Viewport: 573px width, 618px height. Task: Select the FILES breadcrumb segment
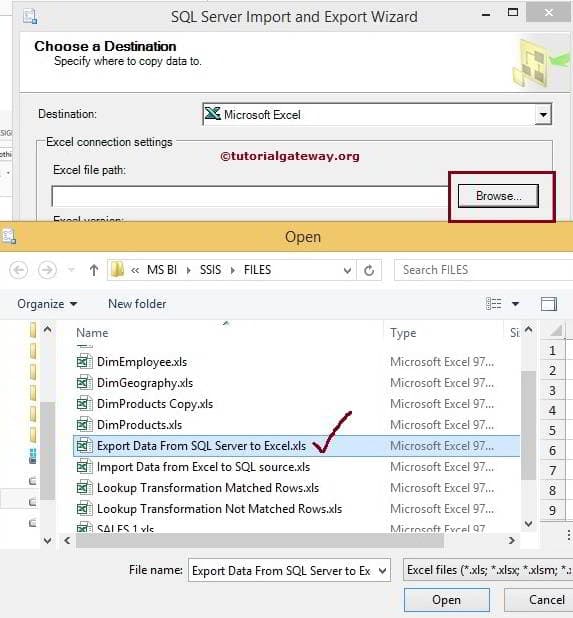[257, 270]
